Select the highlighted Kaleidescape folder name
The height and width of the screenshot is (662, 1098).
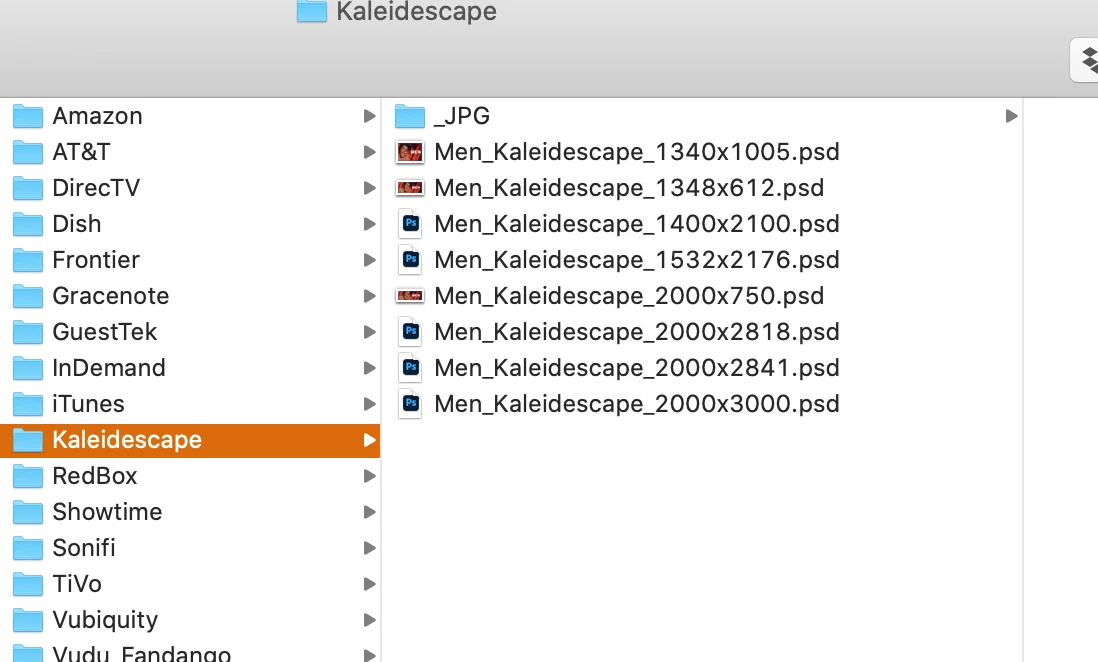point(127,440)
